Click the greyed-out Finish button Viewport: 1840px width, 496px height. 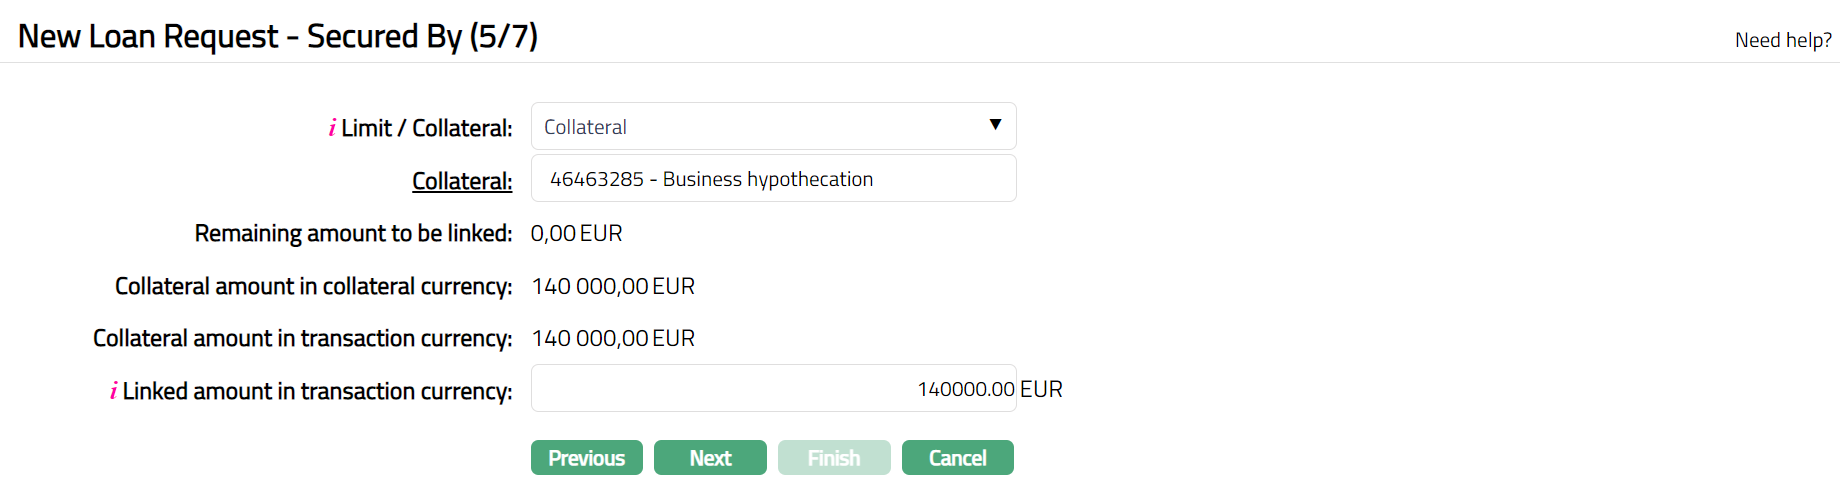pyautogui.click(x=834, y=458)
